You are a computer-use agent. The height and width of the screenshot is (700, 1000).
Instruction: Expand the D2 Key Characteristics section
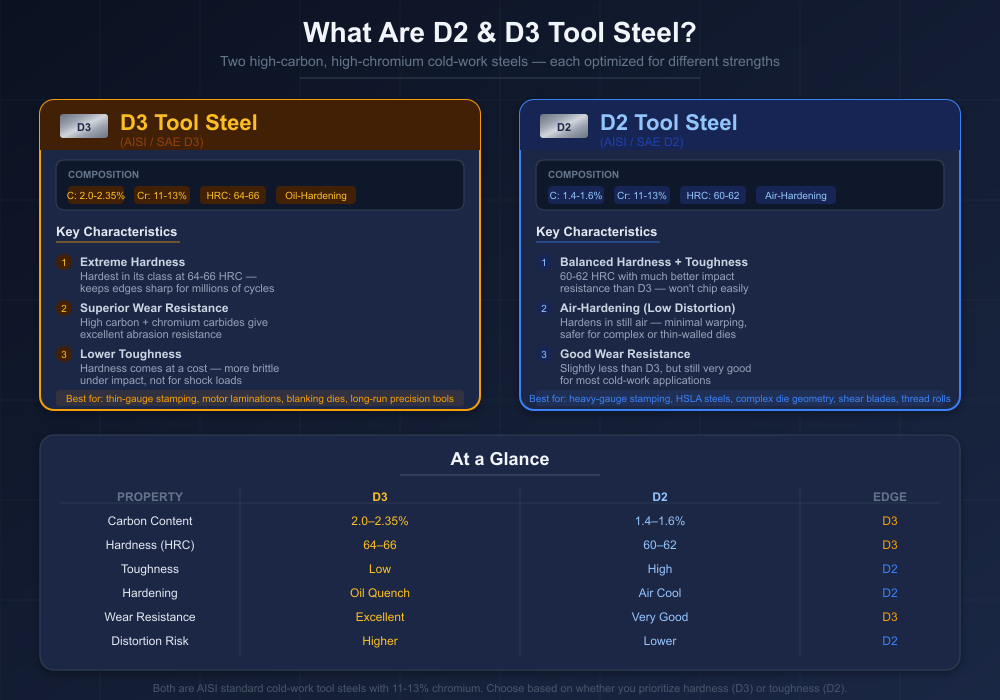[x=597, y=231]
